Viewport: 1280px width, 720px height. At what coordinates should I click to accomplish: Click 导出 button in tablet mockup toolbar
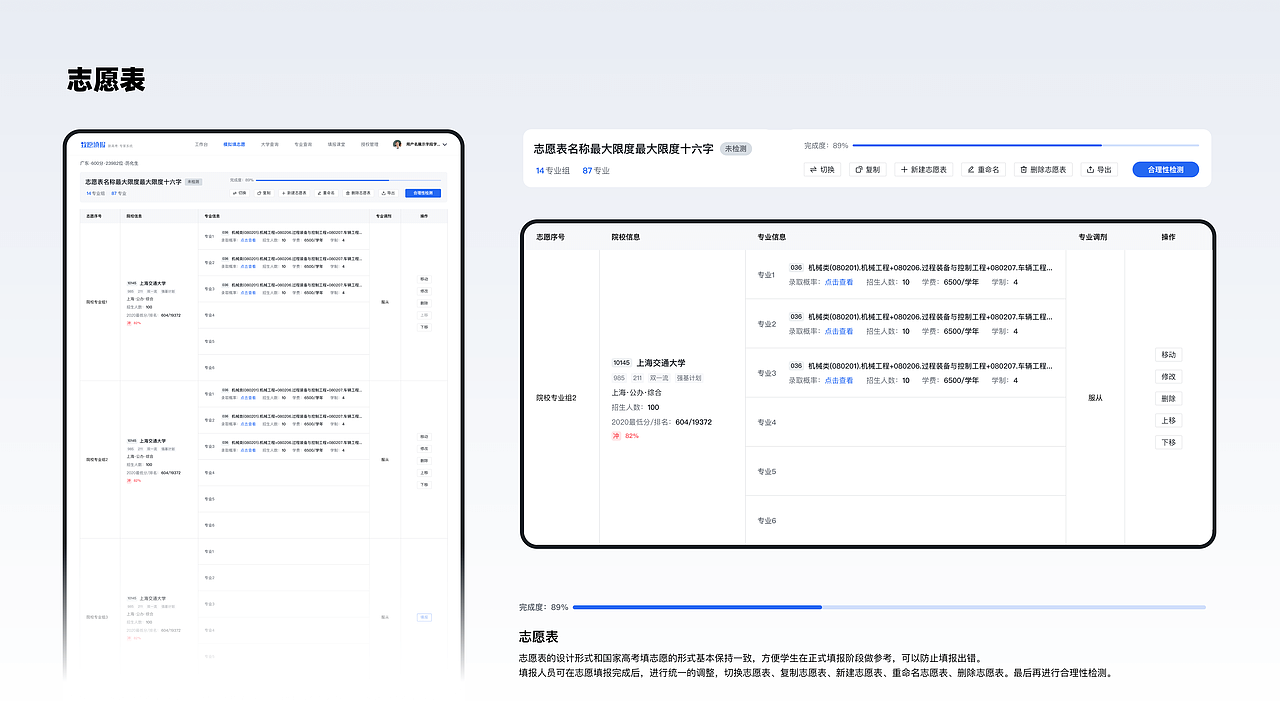(x=388, y=193)
